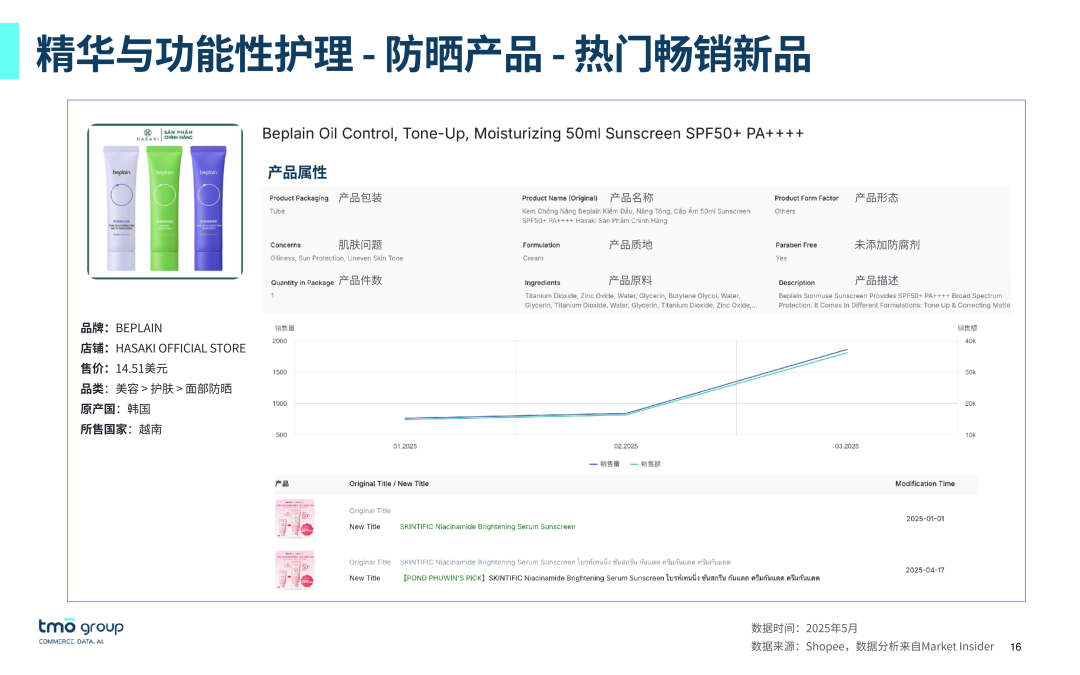Click the slide title 精华与功能性护理 - 防晒产品 - 热门畅销新品
The width and height of the screenshot is (1080, 675).
pyautogui.click(x=423, y=54)
